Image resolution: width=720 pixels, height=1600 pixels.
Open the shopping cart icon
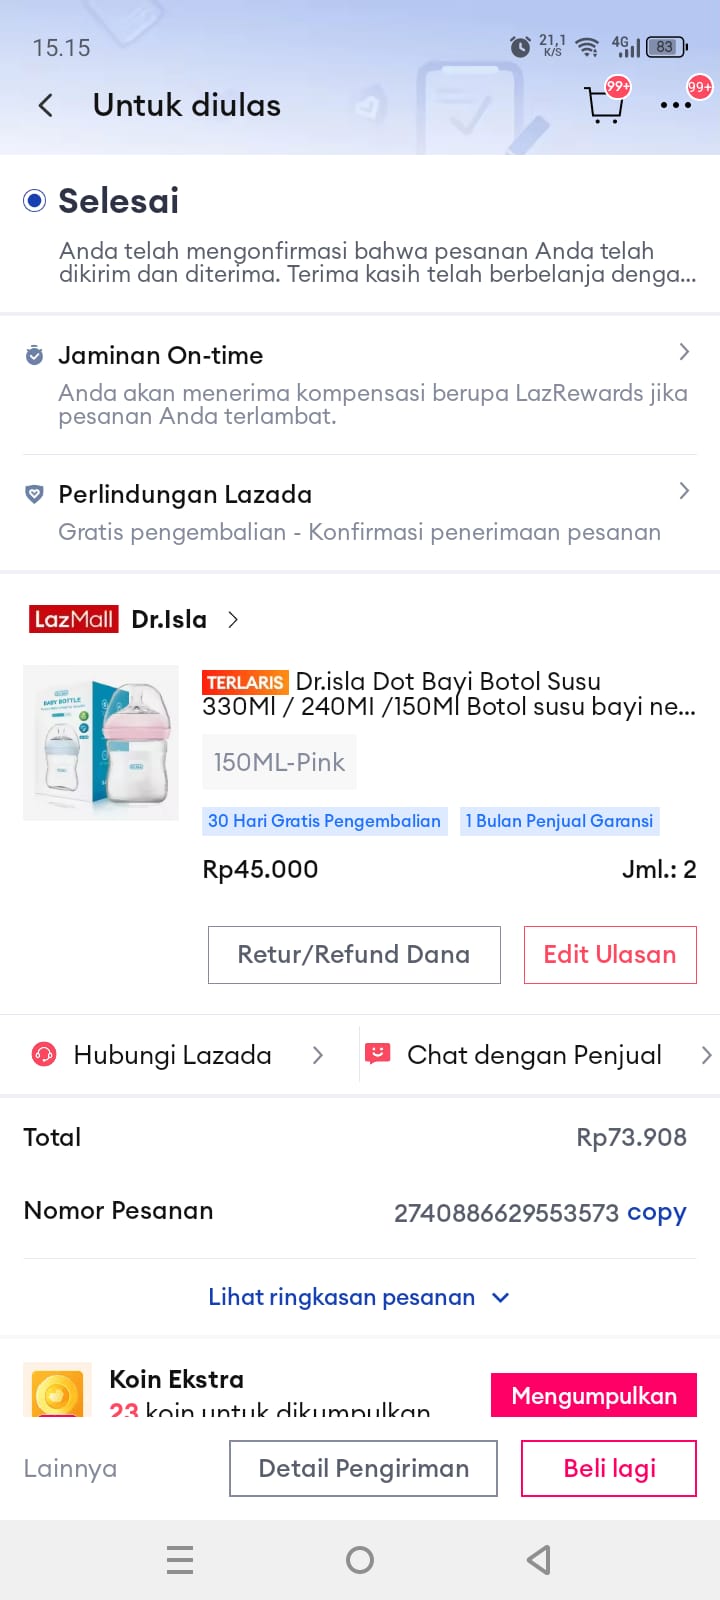[604, 104]
